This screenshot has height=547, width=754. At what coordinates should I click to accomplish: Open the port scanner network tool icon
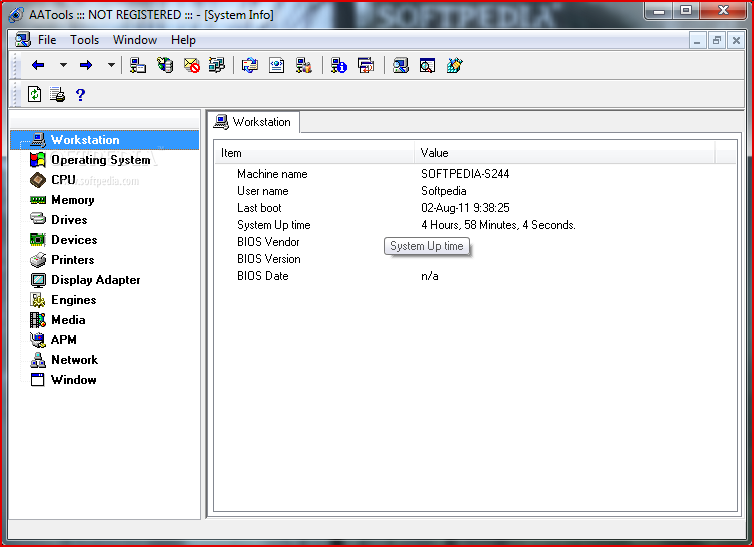(x=138, y=65)
